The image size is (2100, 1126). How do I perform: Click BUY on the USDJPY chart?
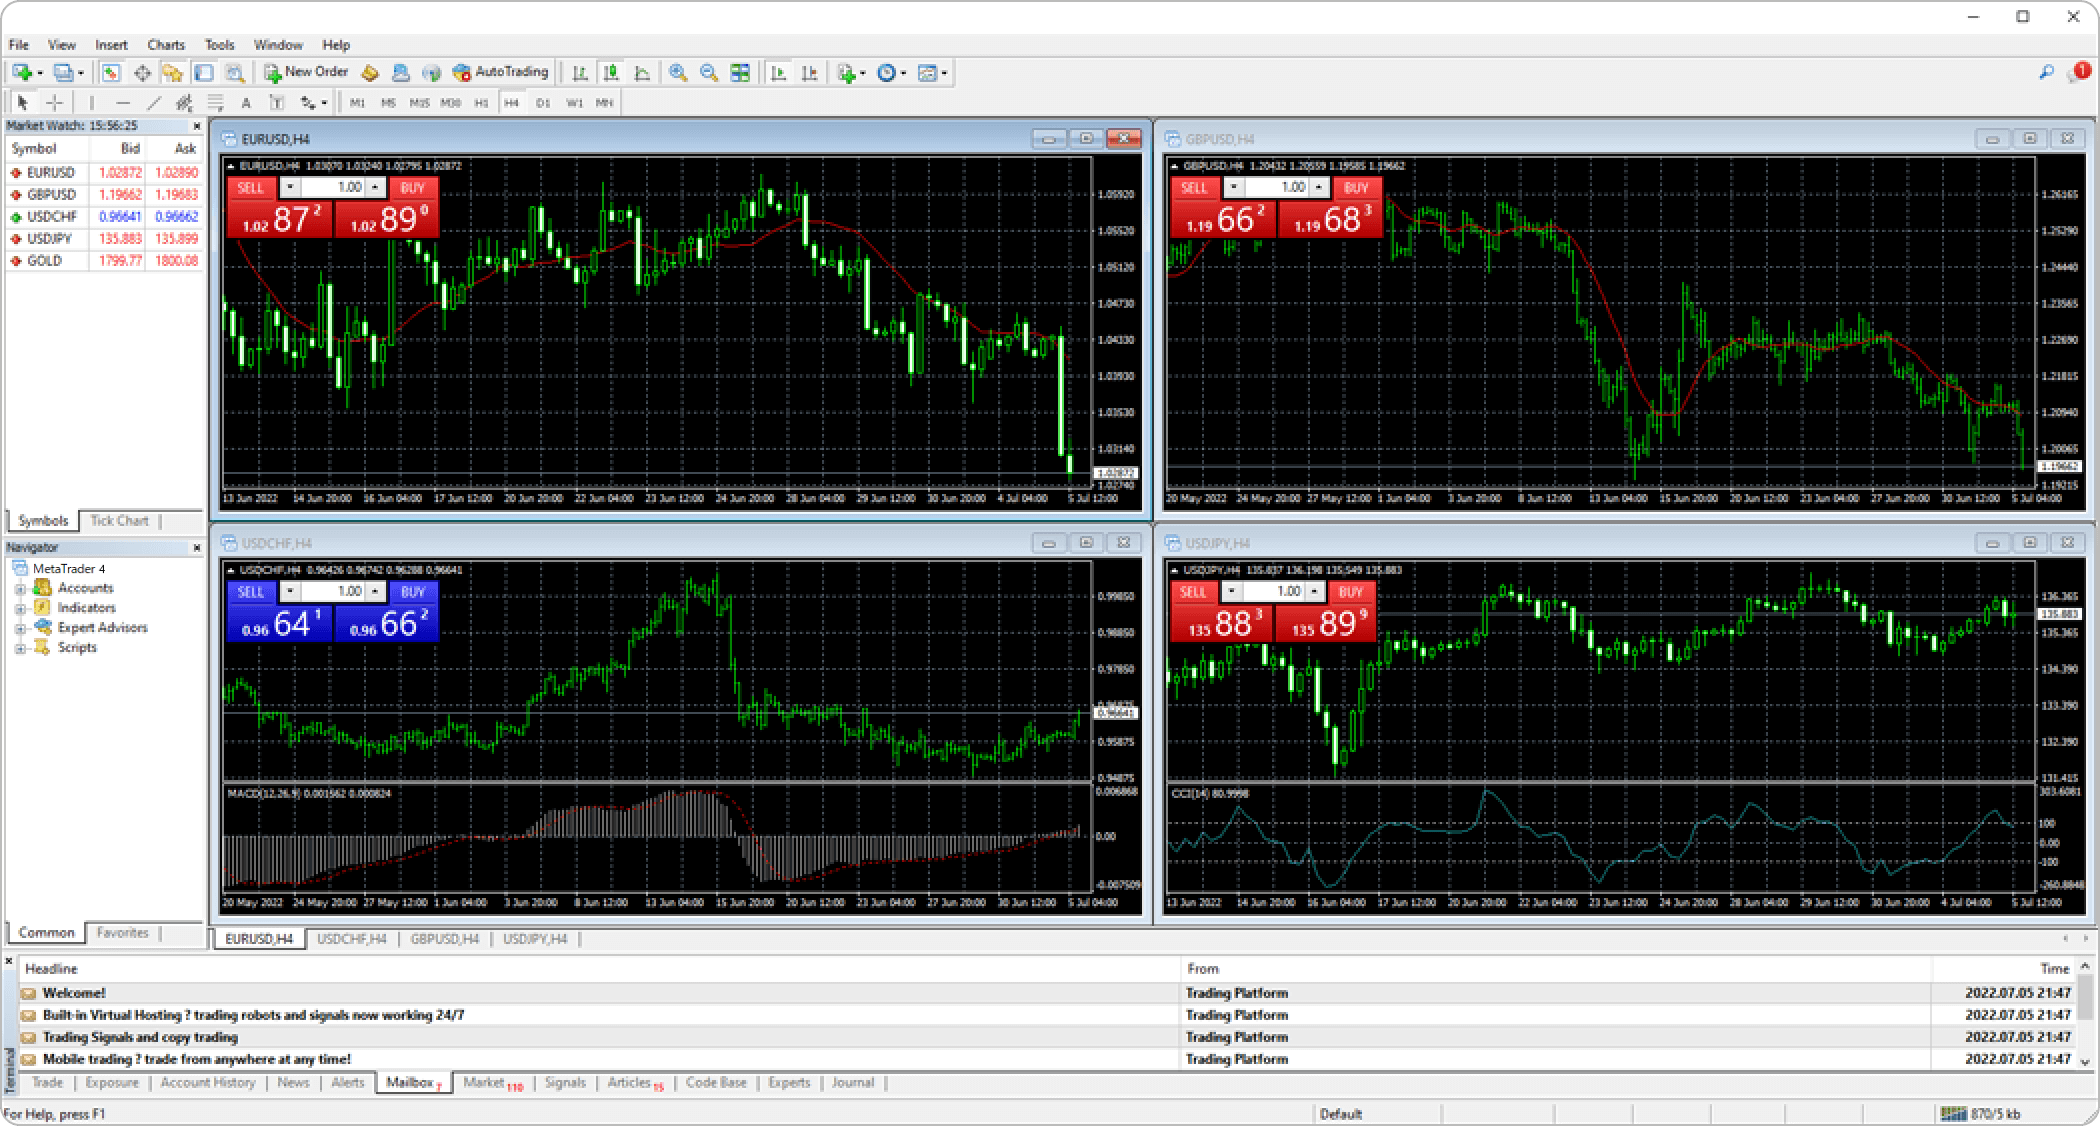1350,592
